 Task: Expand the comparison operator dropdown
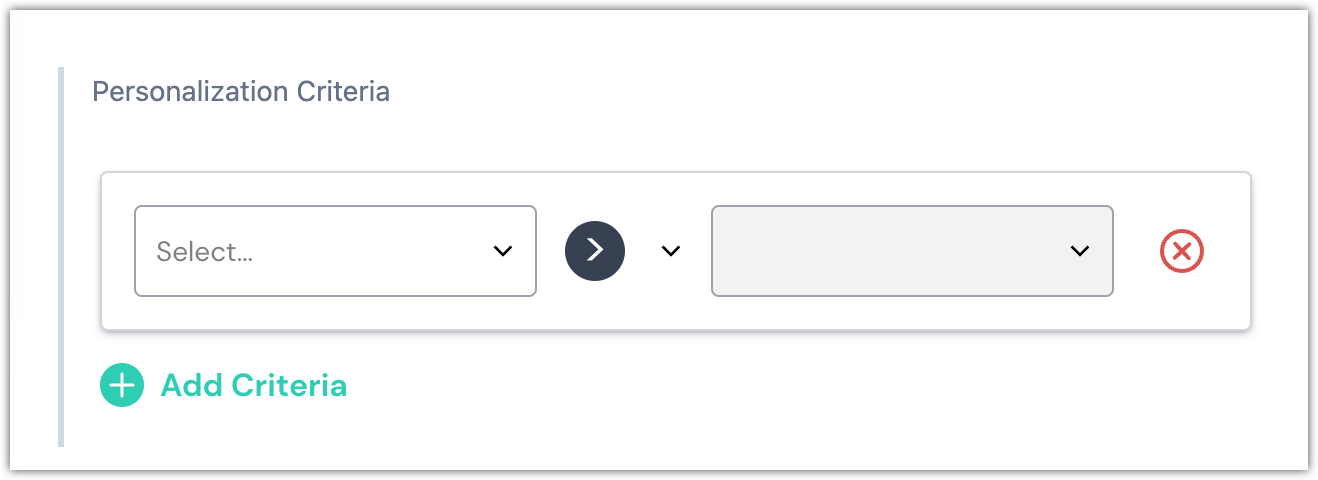[670, 251]
